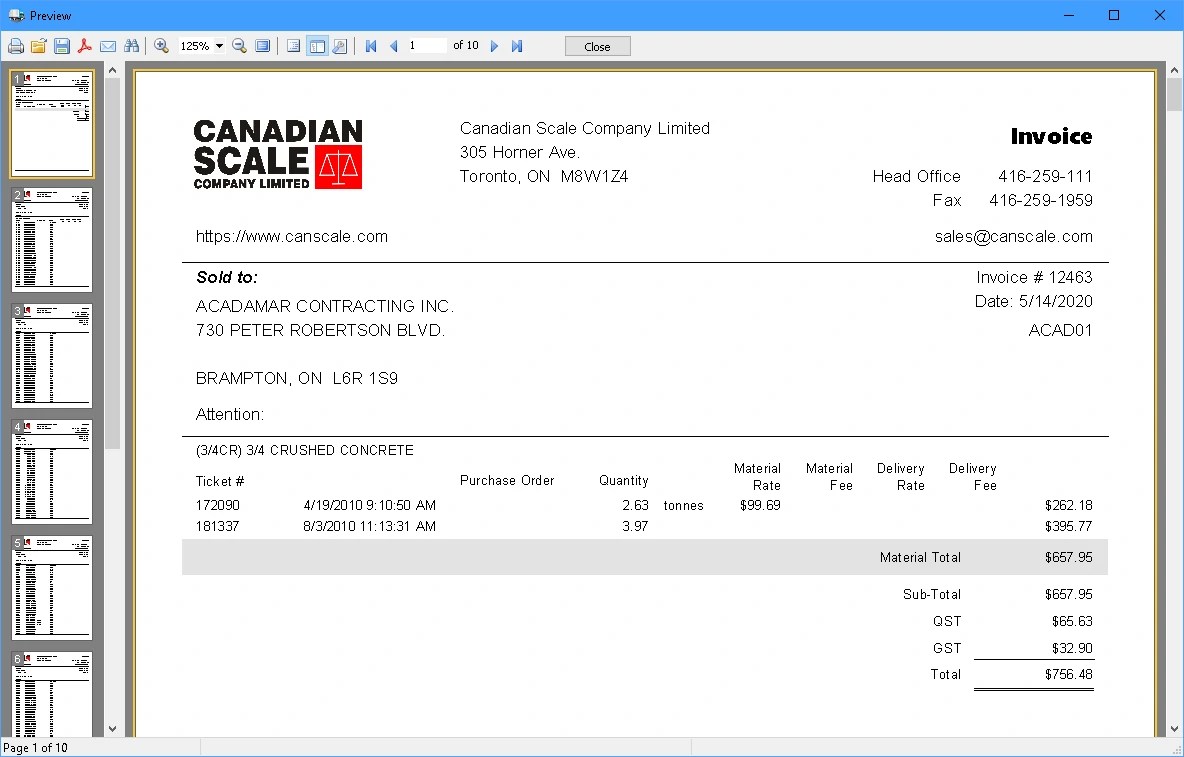Select the previous page arrow

pyautogui.click(x=393, y=45)
